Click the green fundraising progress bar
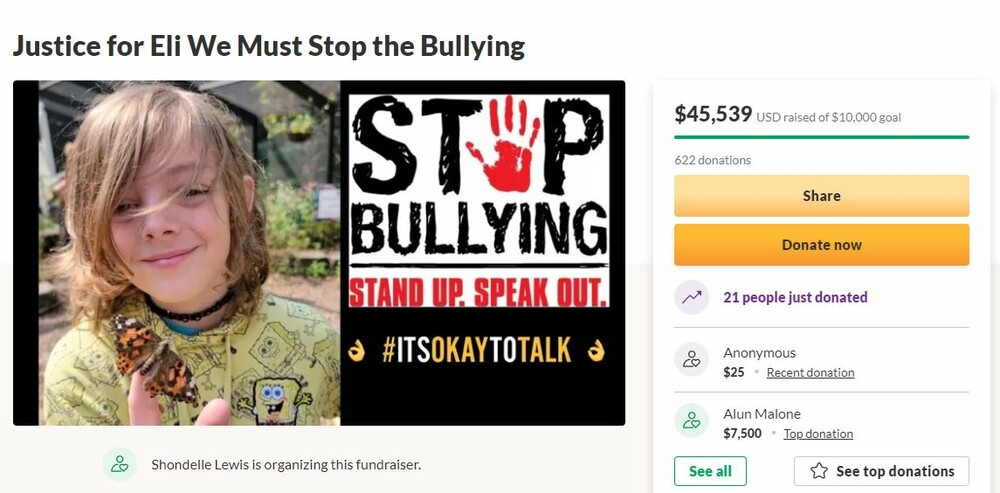The image size is (1000, 493). 821,137
